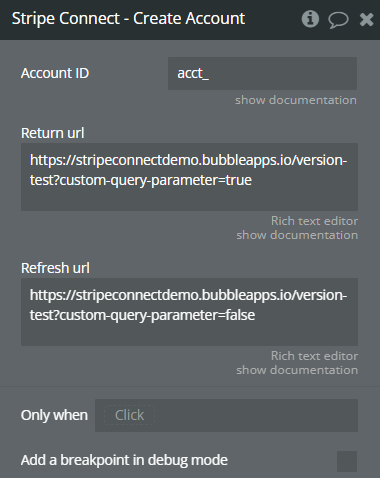Show documentation below Refresh url
380x478 pixels.
297,370
